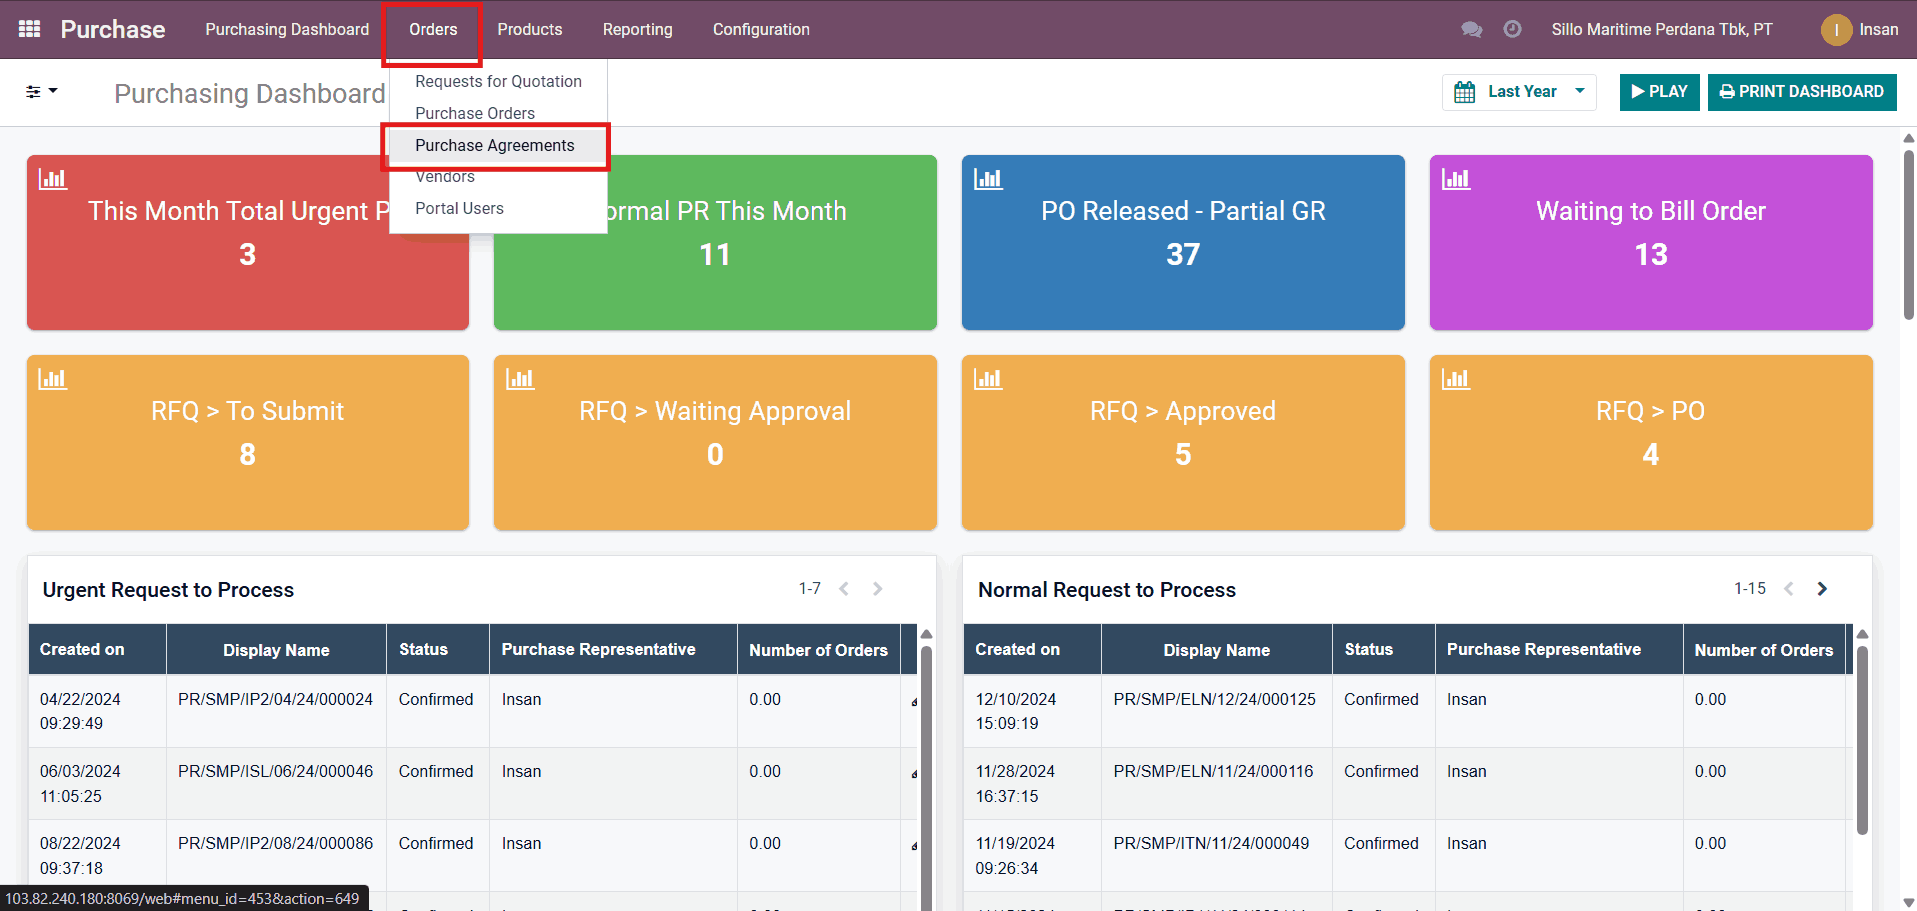Open request PR/SMP/ELN/12/24/000125 row
Image resolution: width=1917 pixels, height=911 pixels.
tap(1214, 700)
